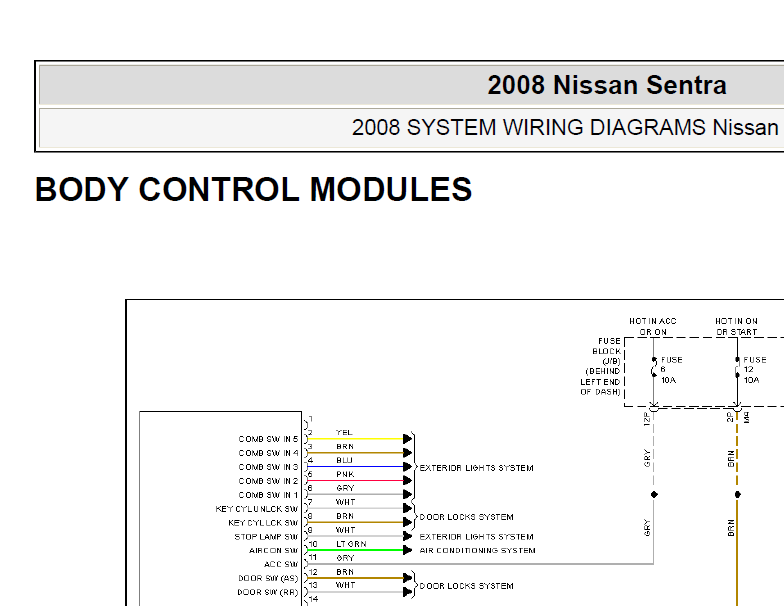The width and height of the screenshot is (784, 606).
Task: Click the "COMB SW IN 1" terminal label
Action: coord(268,495)
